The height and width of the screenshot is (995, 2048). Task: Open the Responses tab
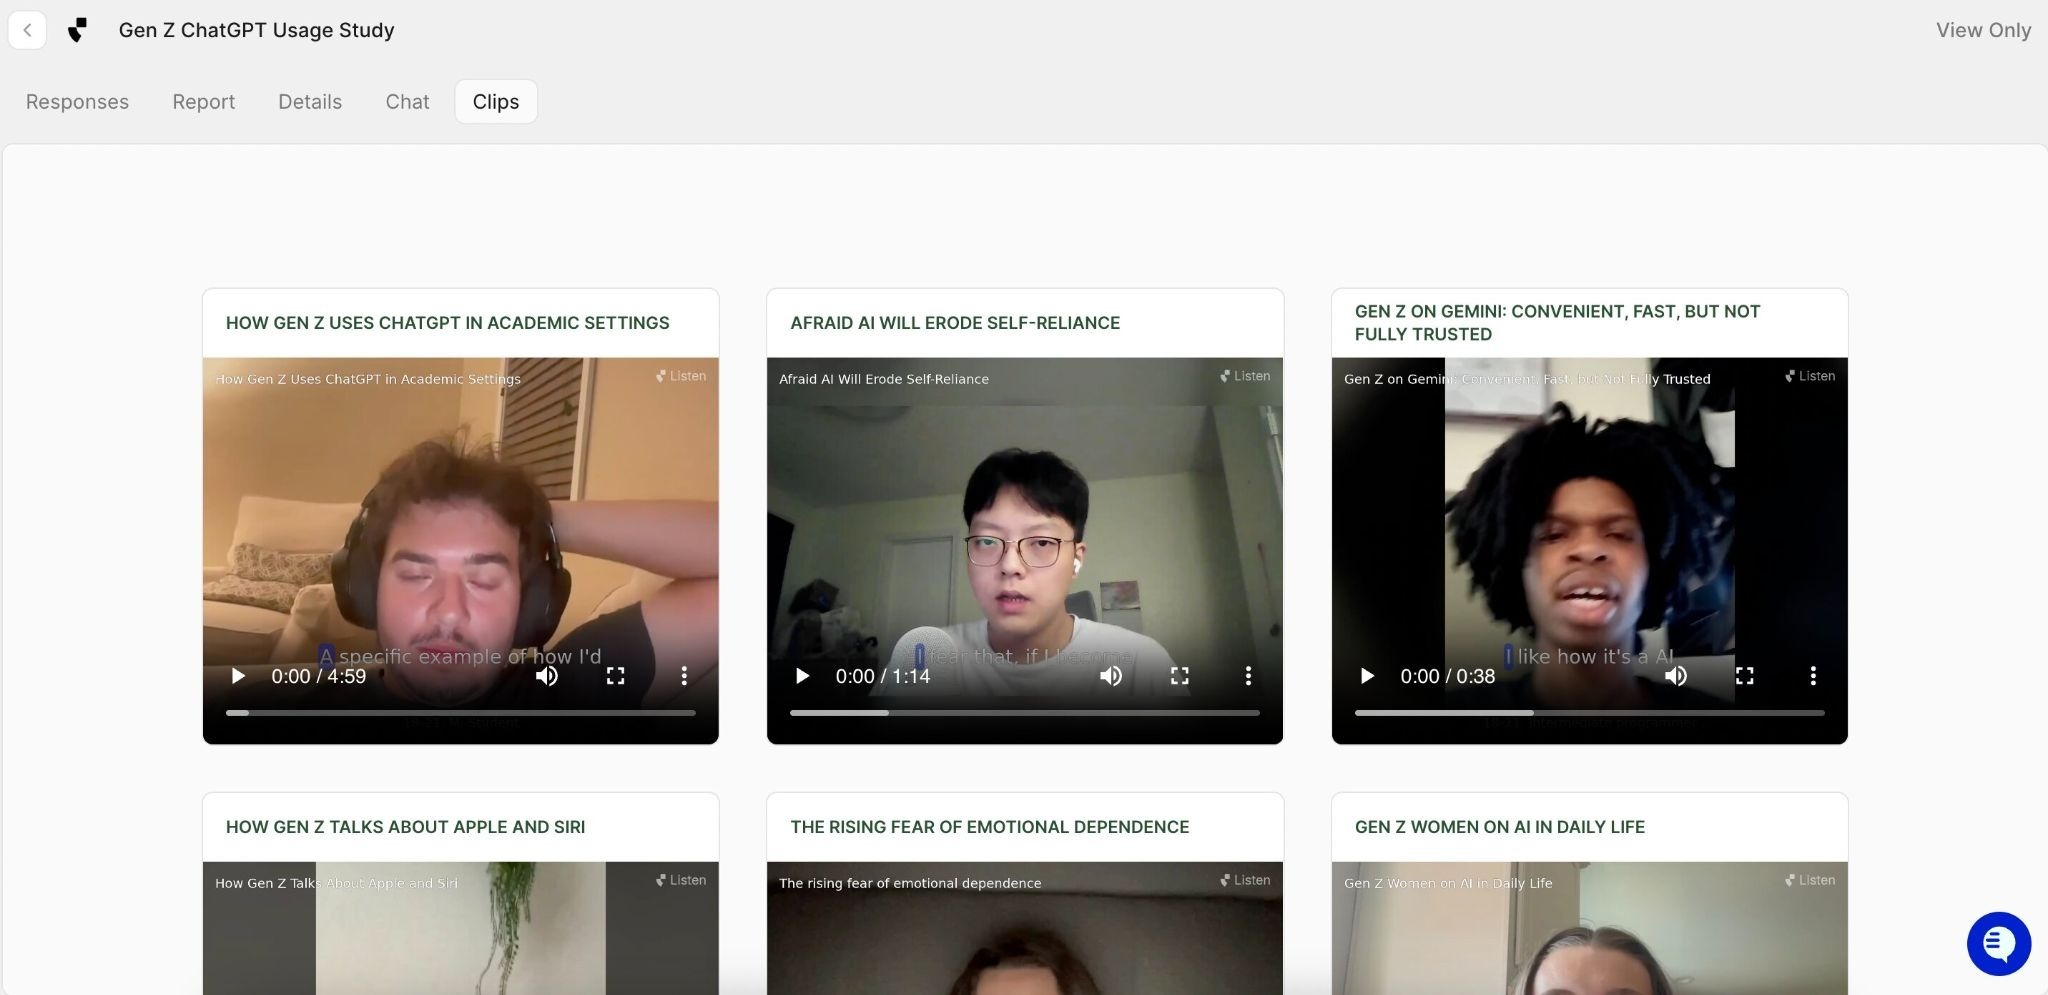(77, 102)
